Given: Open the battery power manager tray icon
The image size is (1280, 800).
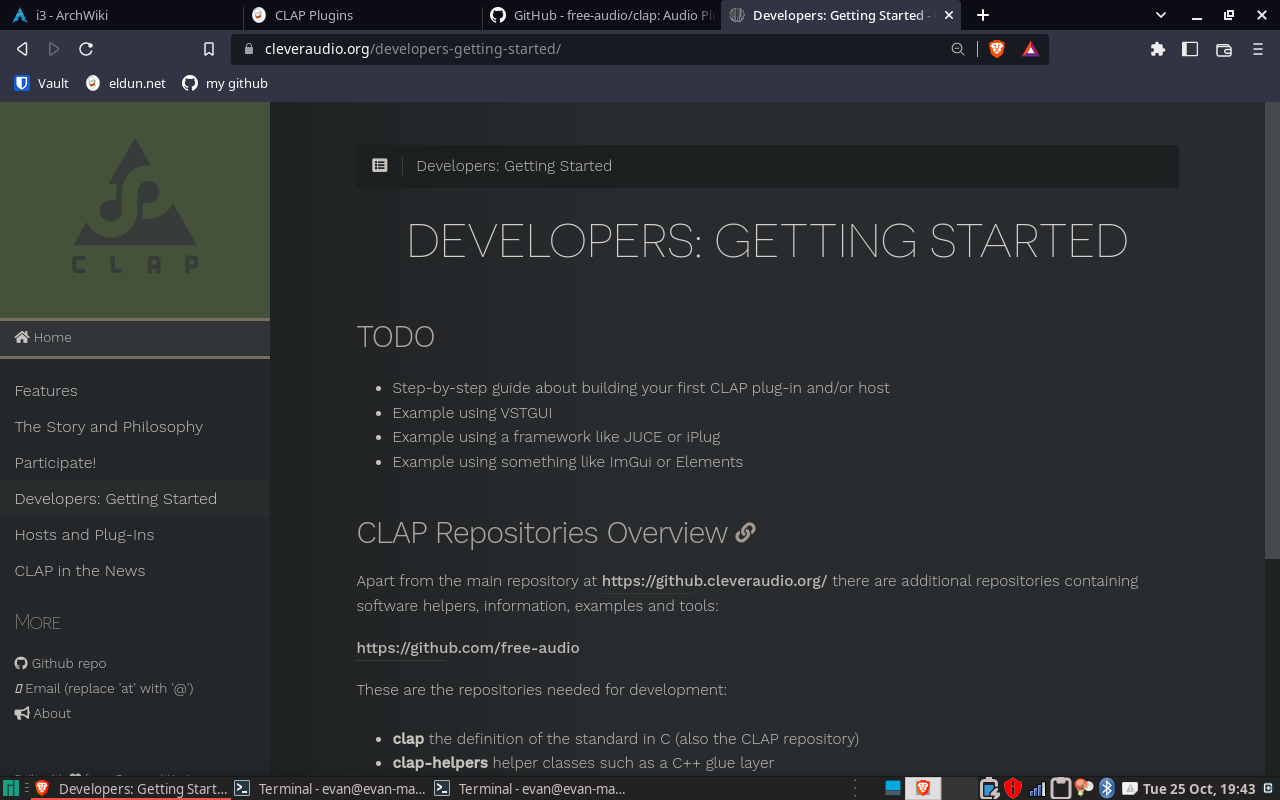Looking at the screenshot, I should 989,789.
